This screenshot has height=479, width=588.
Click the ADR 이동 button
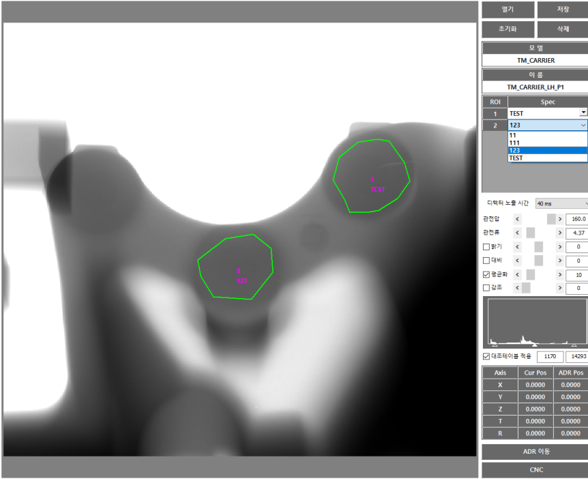point(536,452)
